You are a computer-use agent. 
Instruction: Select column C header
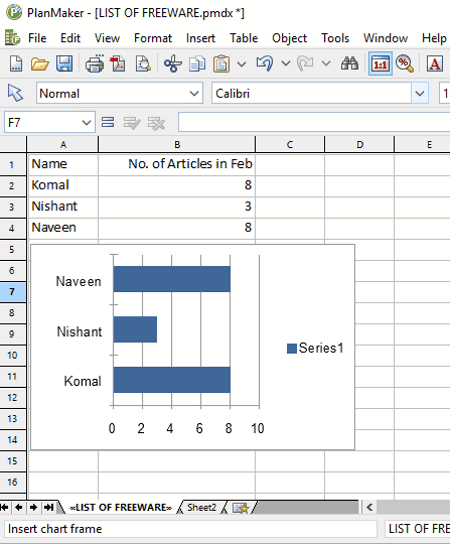(x=290, y=144)
